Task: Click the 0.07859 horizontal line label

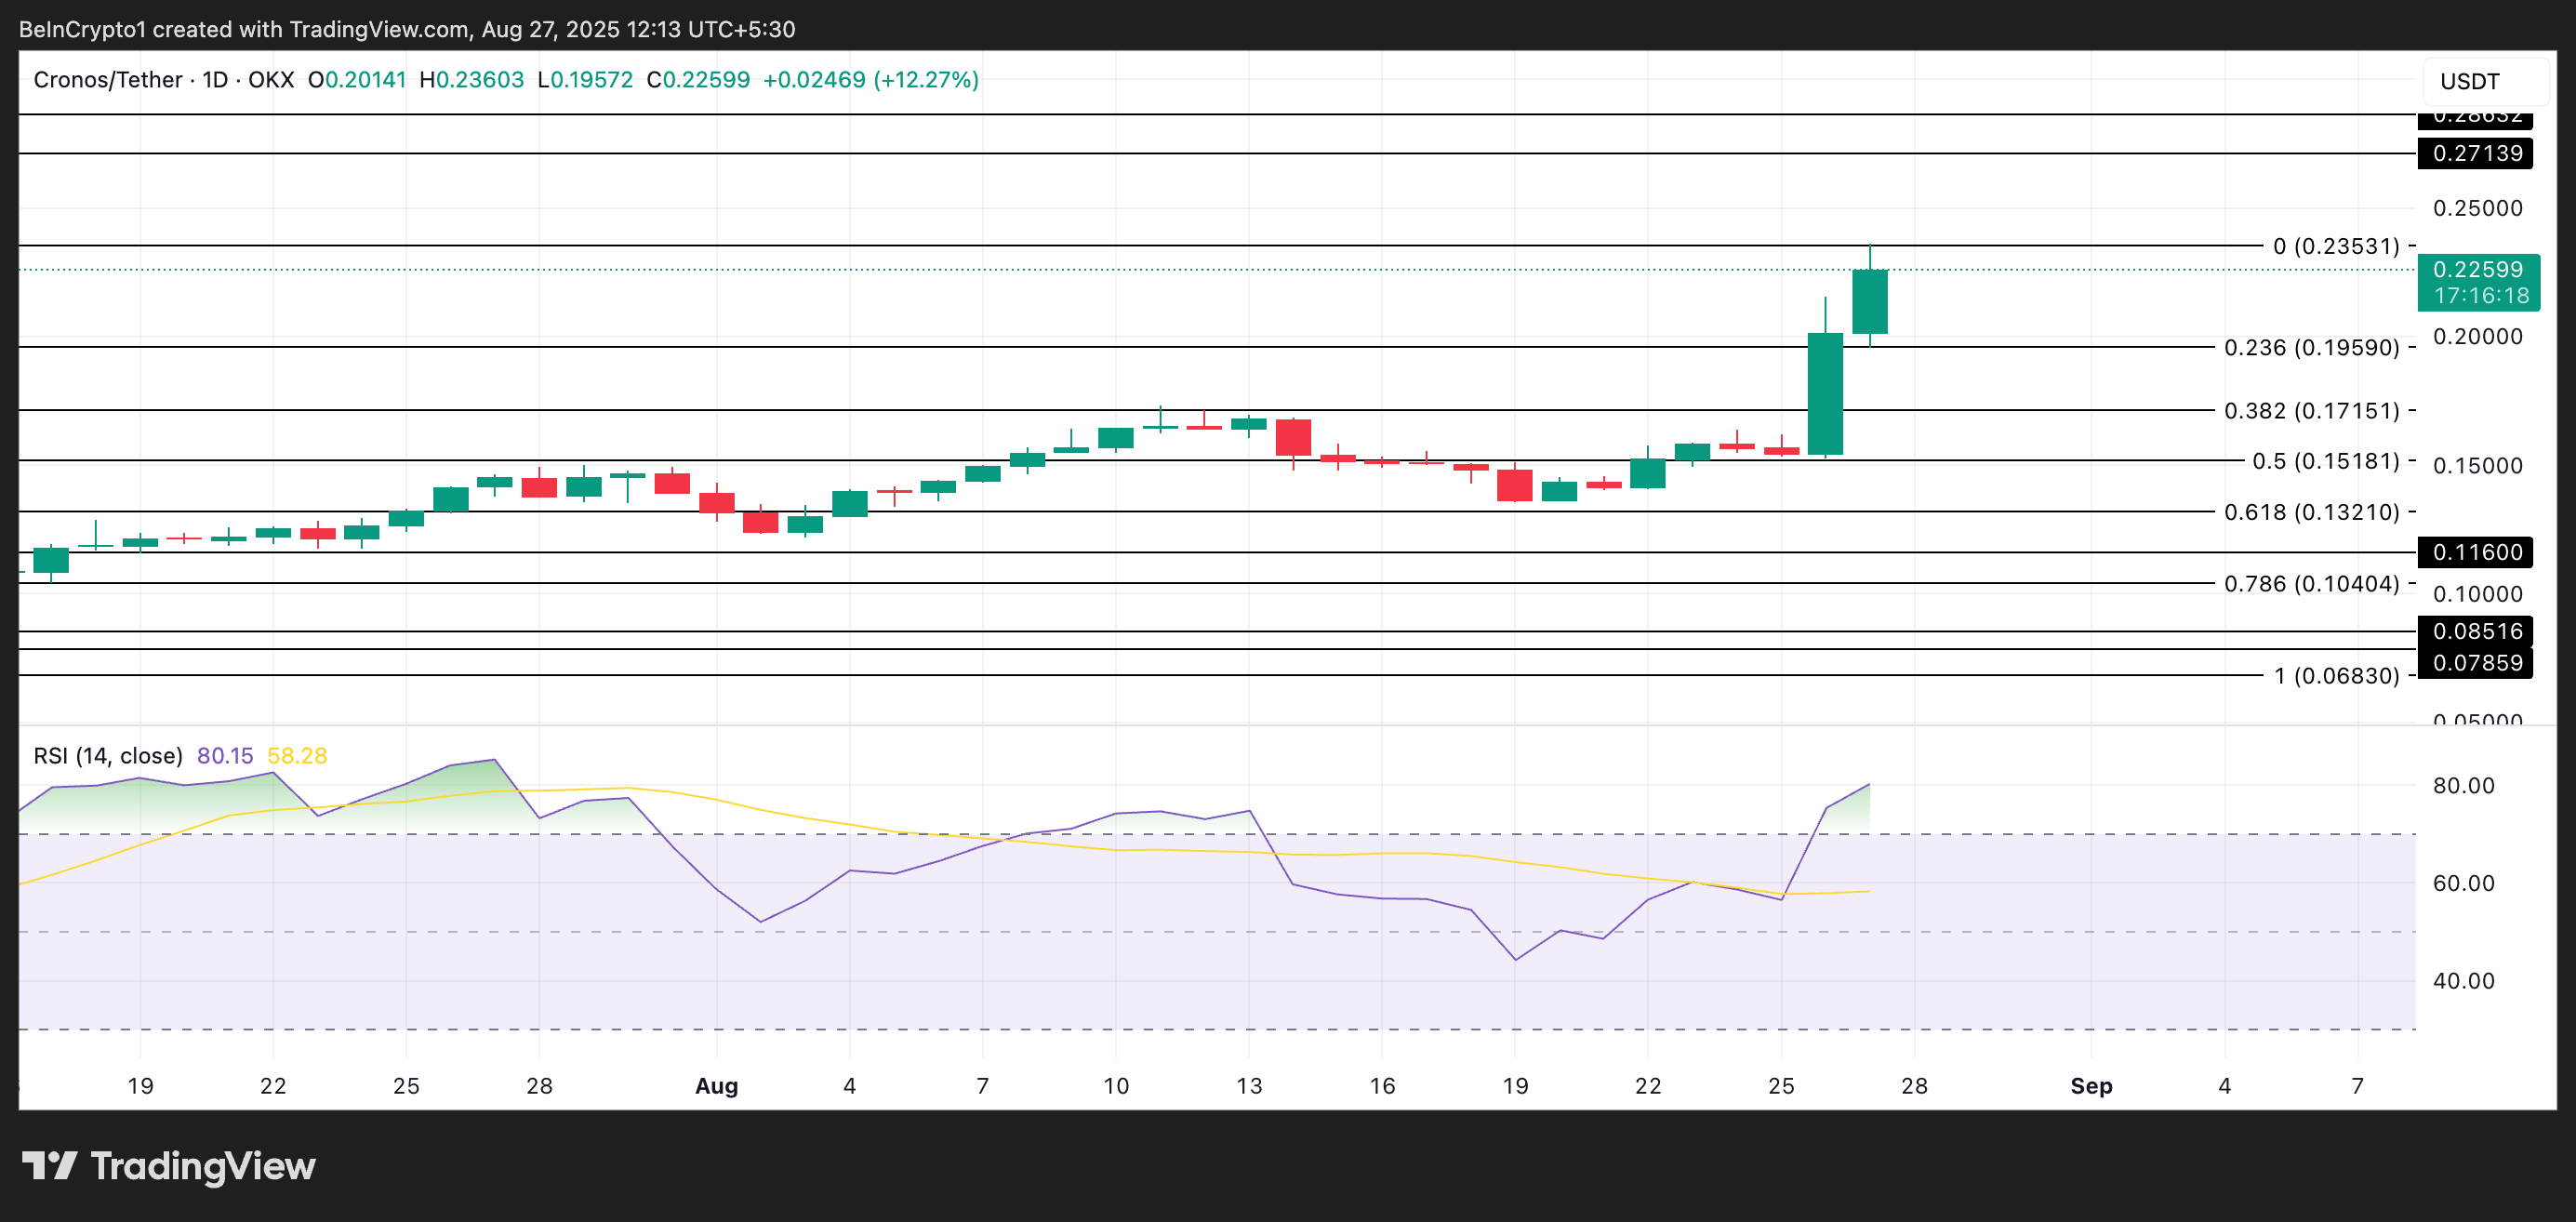Action: tap(2476, 663)
